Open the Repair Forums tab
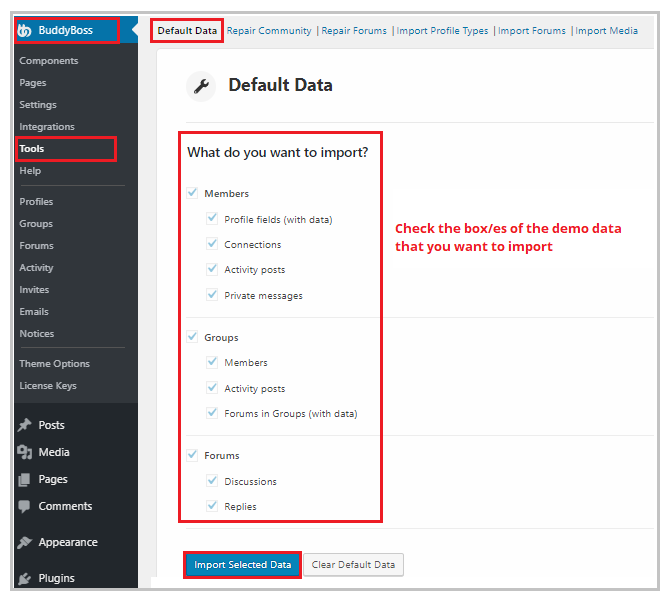 pos(354,31)
